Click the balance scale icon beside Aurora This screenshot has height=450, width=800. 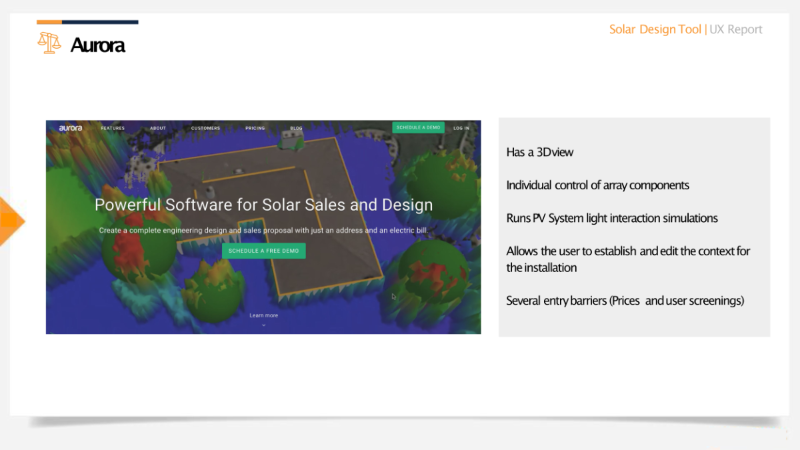click(x=49, y=43)
